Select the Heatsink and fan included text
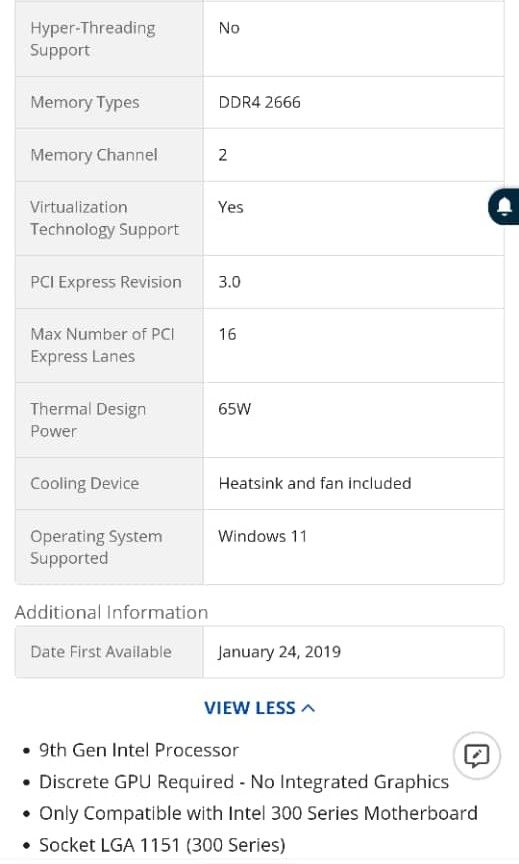The image size is (519, 864). [315, 483]
